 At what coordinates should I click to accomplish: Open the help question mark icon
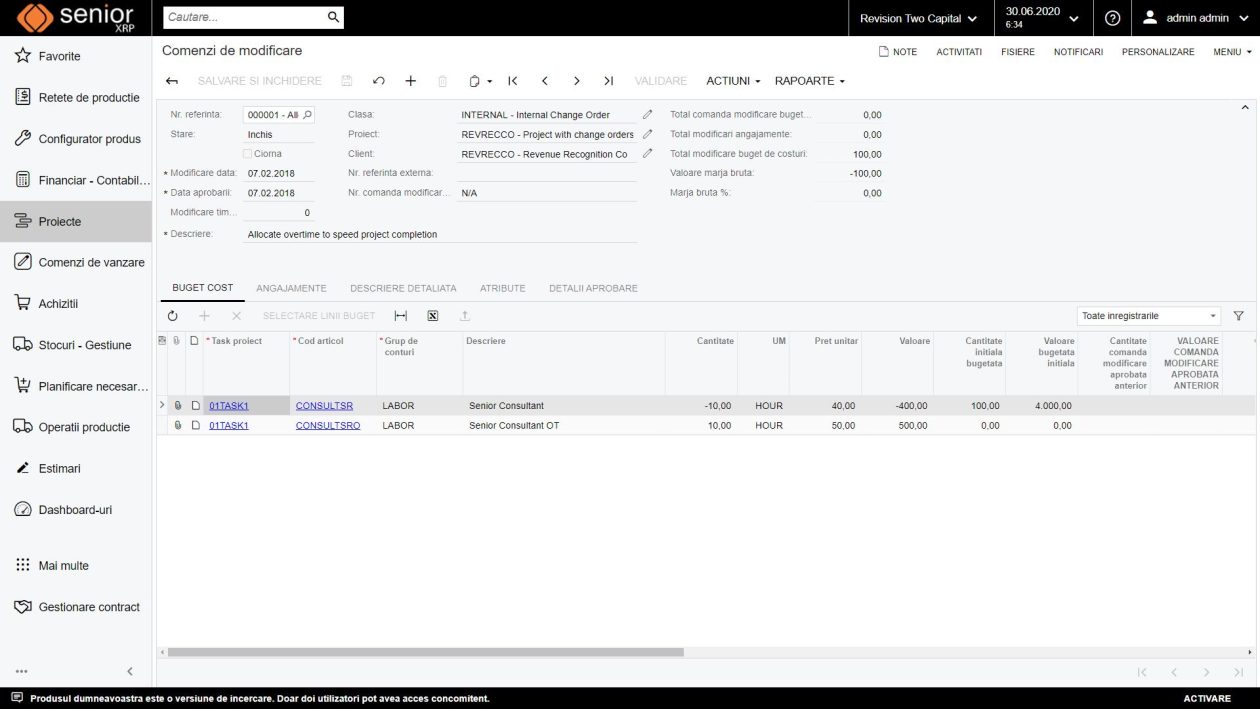1113,18
